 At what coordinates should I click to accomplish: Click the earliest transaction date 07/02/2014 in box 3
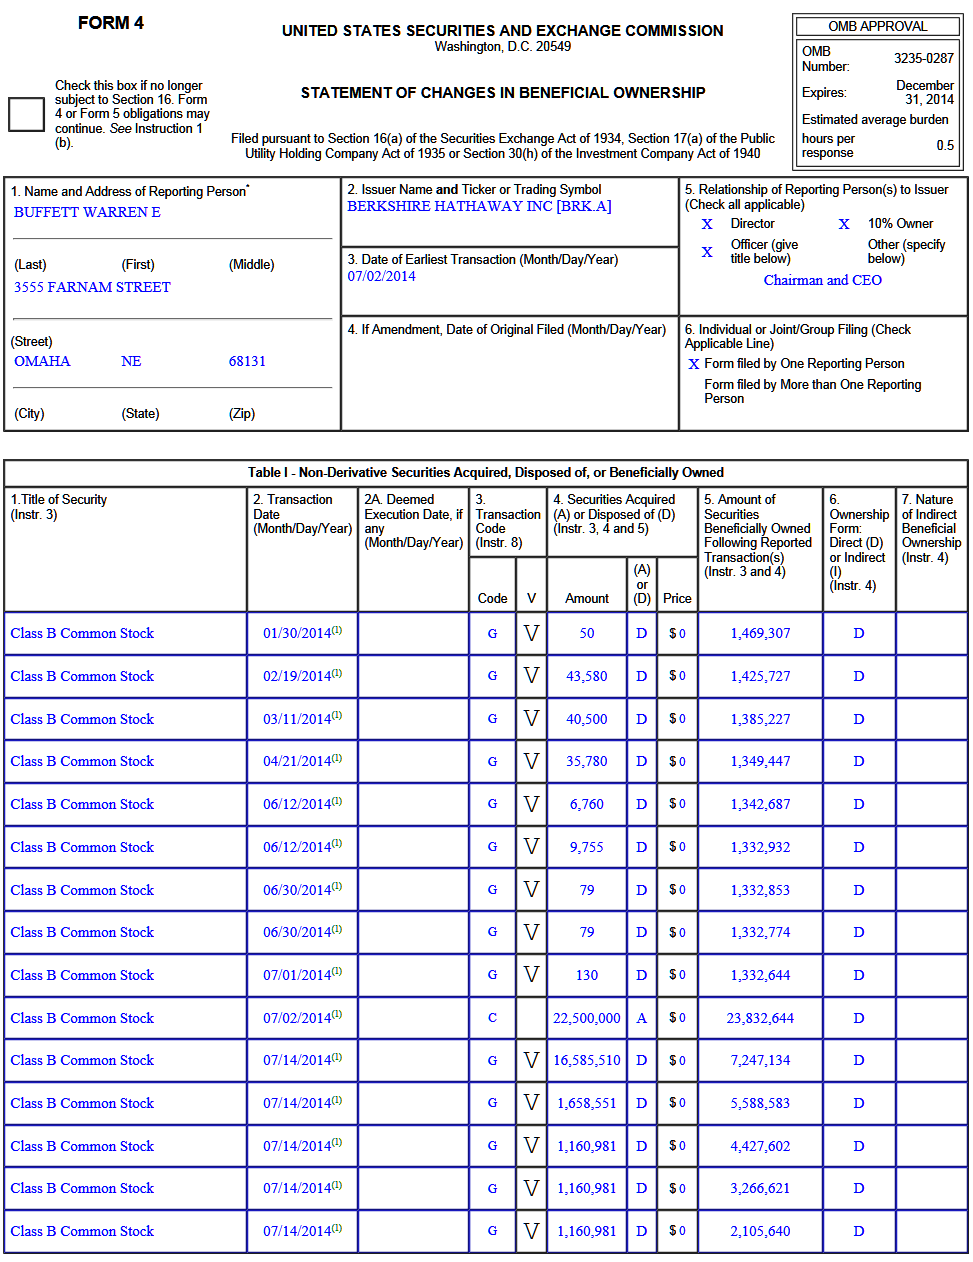coord(381,276)
